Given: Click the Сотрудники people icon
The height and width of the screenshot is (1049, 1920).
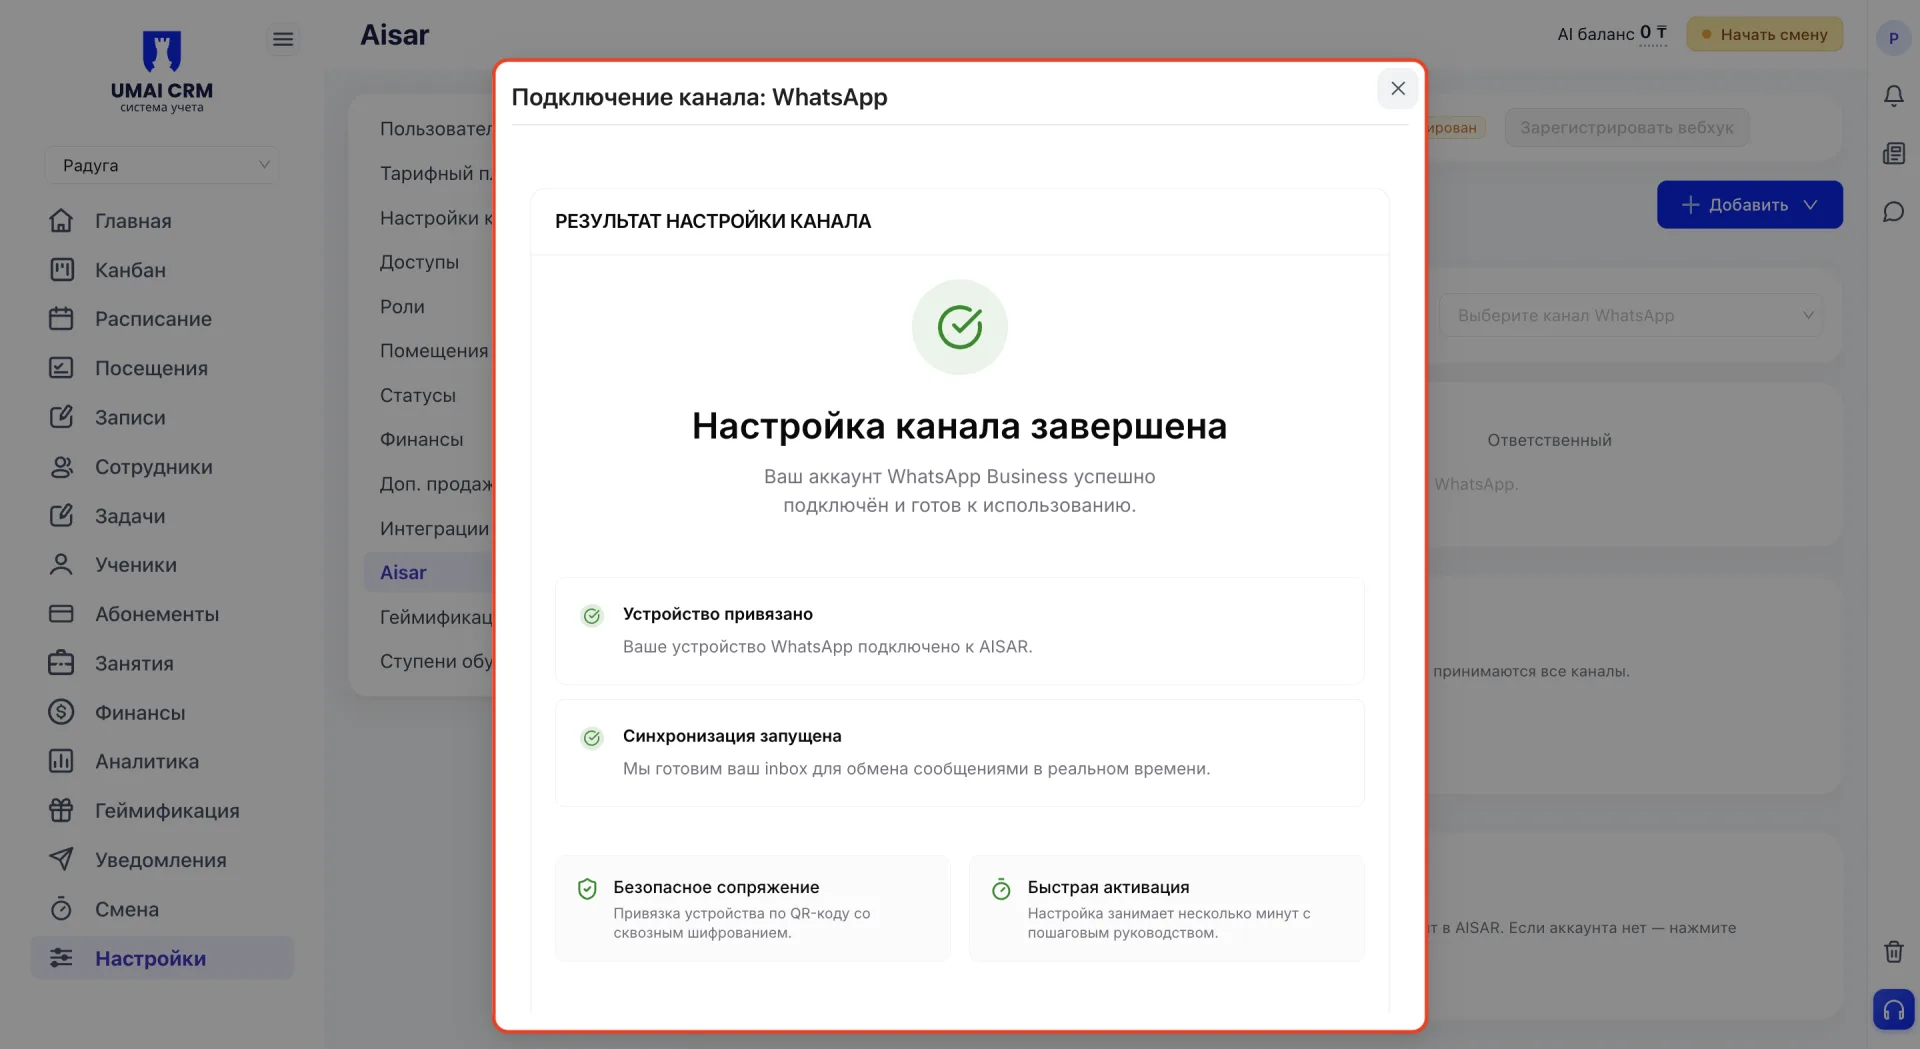Looking at the screenshot, I should (61, 466).
